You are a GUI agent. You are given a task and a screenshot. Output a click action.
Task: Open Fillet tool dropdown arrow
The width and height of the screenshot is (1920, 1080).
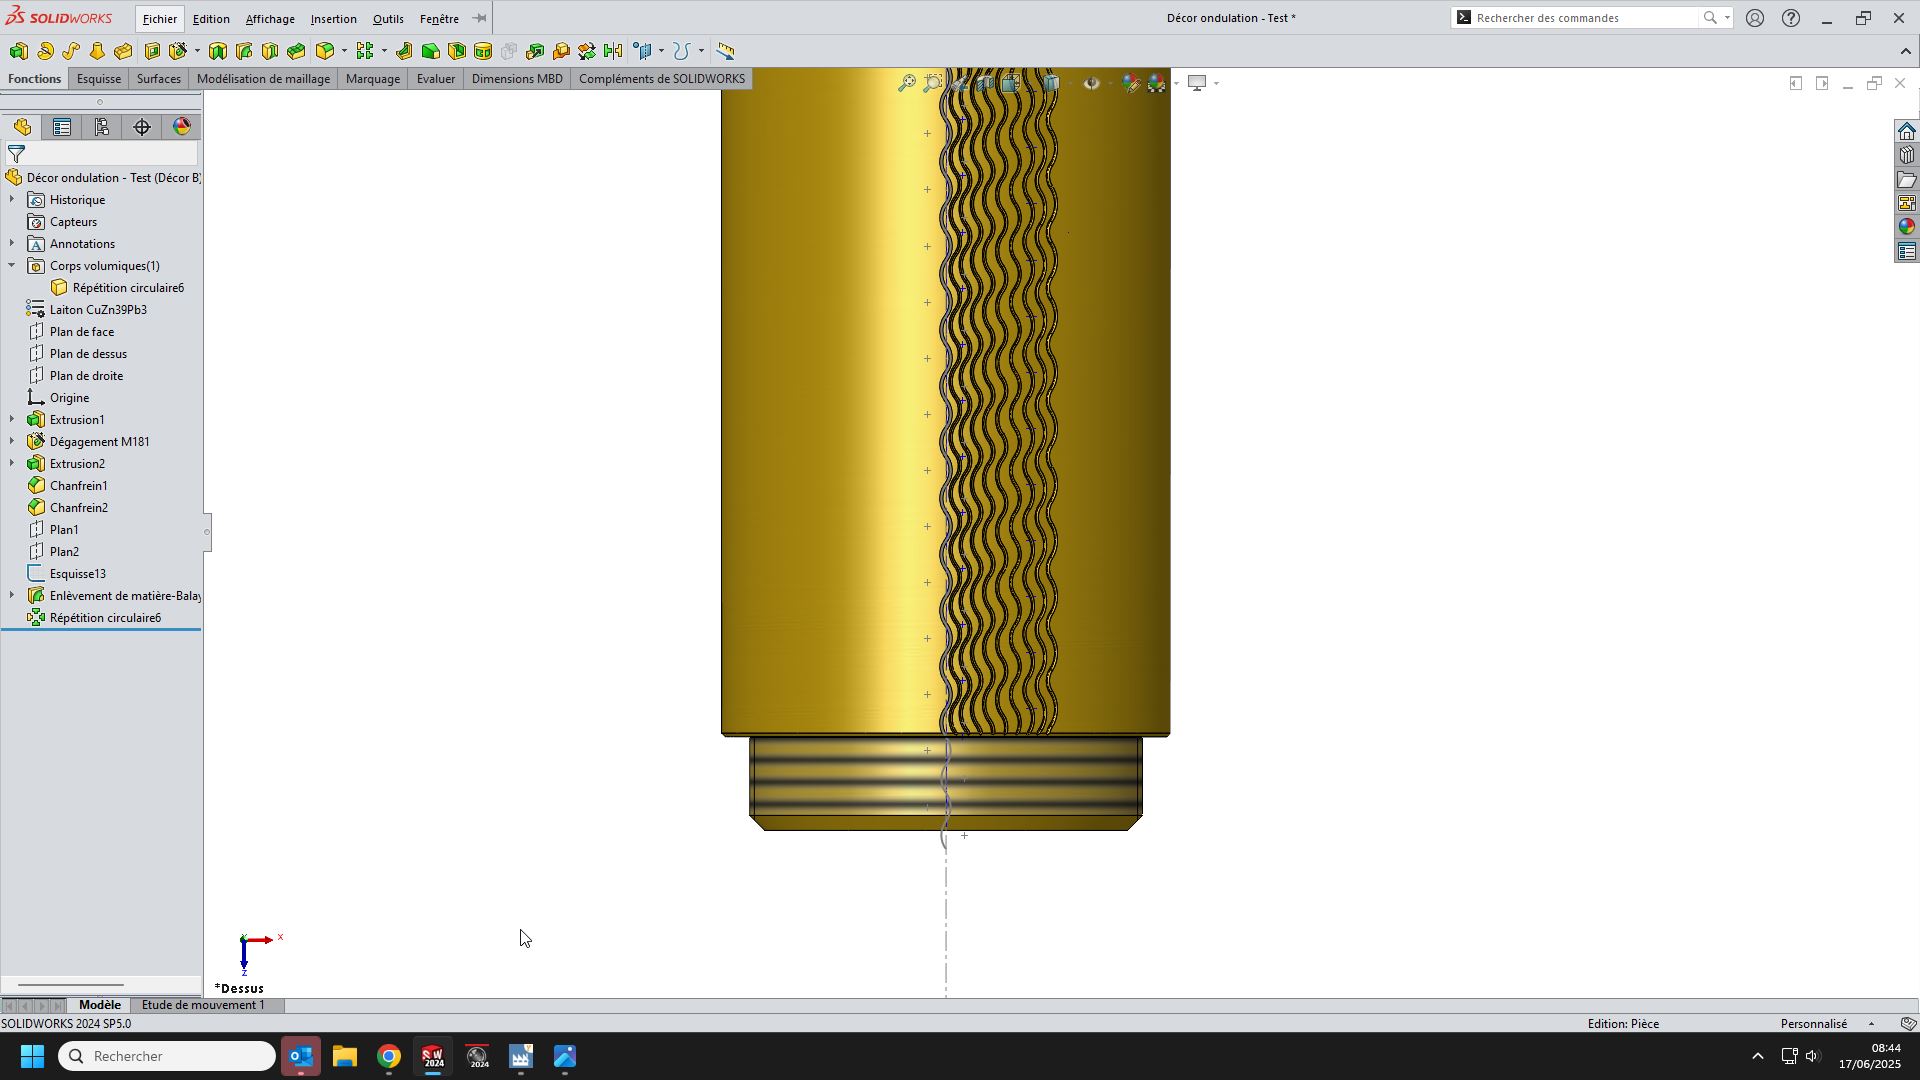click(344, 51)
